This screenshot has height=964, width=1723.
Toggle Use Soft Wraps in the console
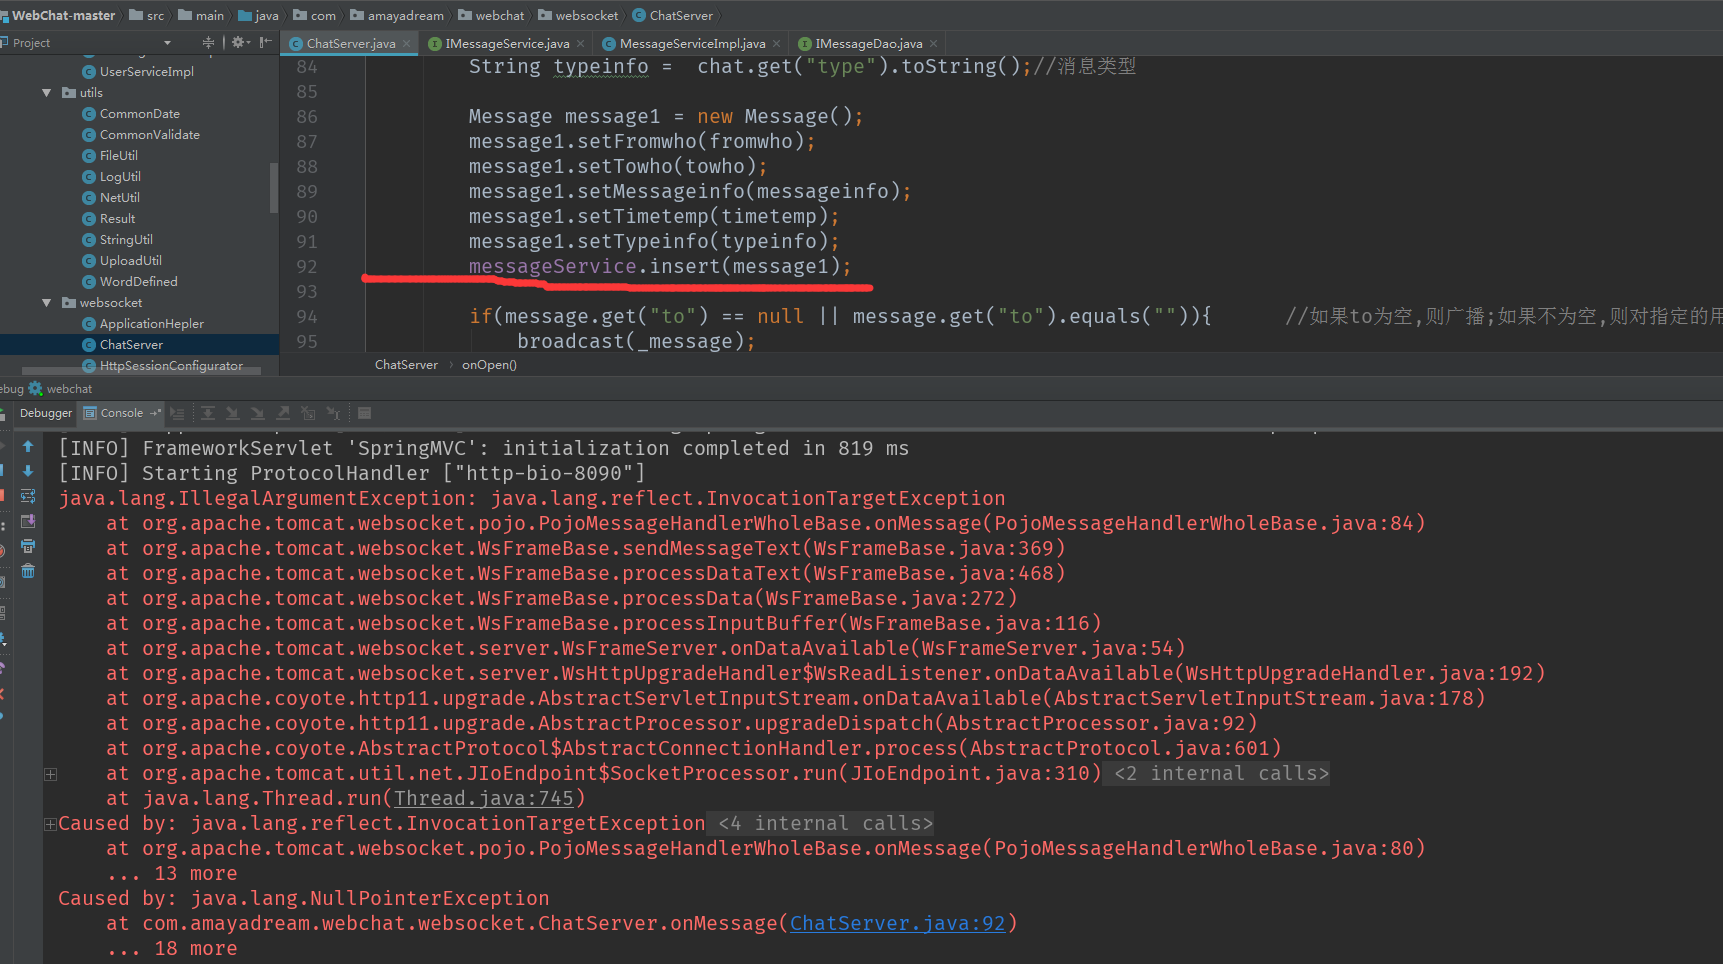(28, 497)
